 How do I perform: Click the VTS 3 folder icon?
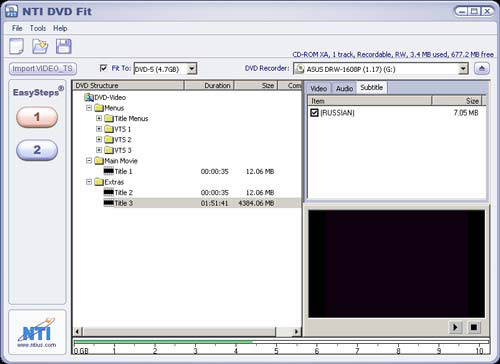109,150
